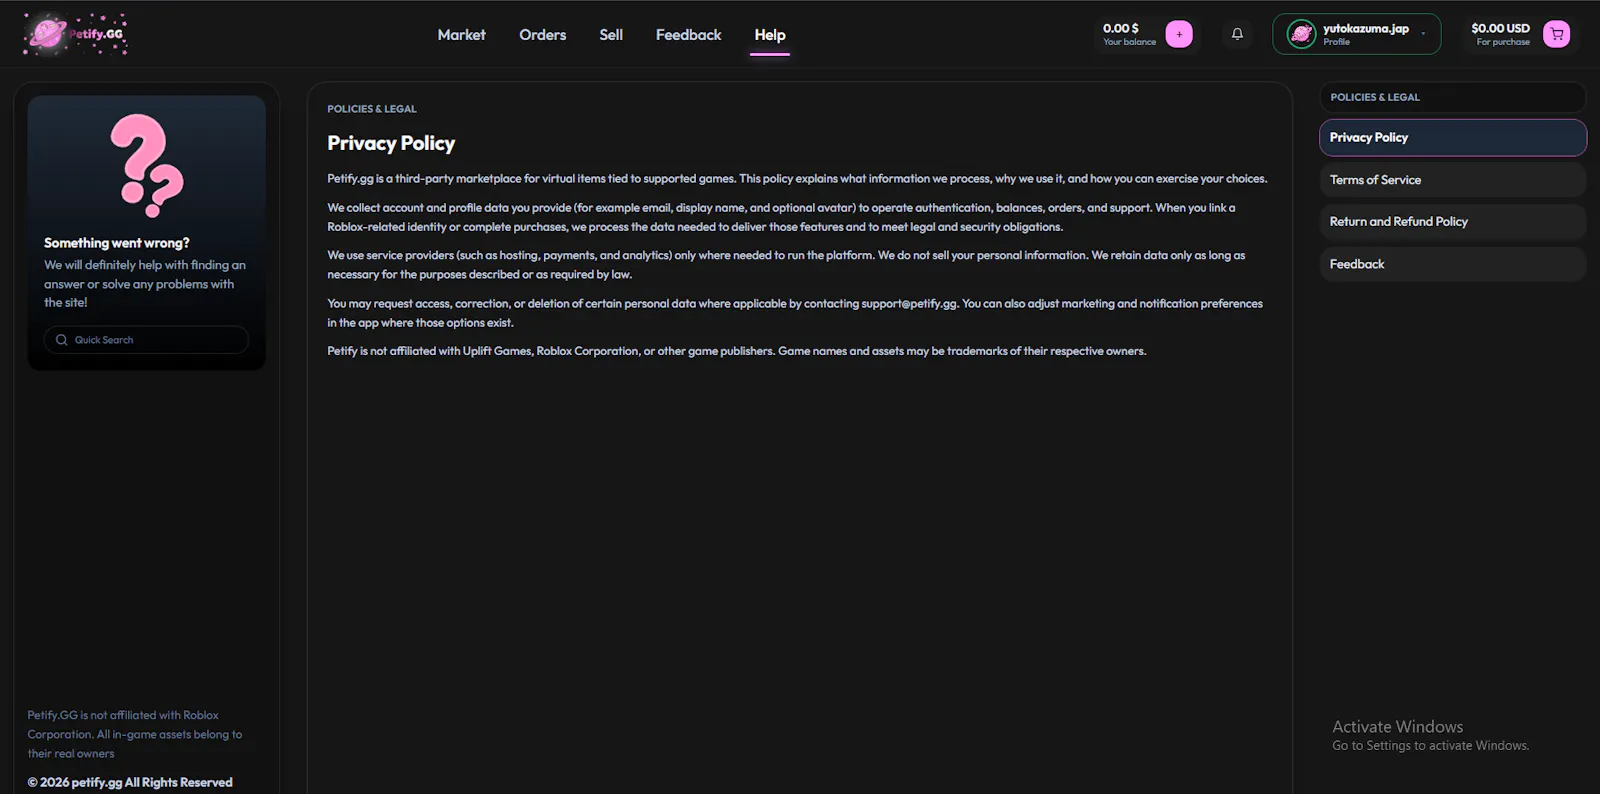Click the not affiliated with Roblox disclaimer in the left sidebar footer
The image size is (1600, 794).
pos(135,734)
